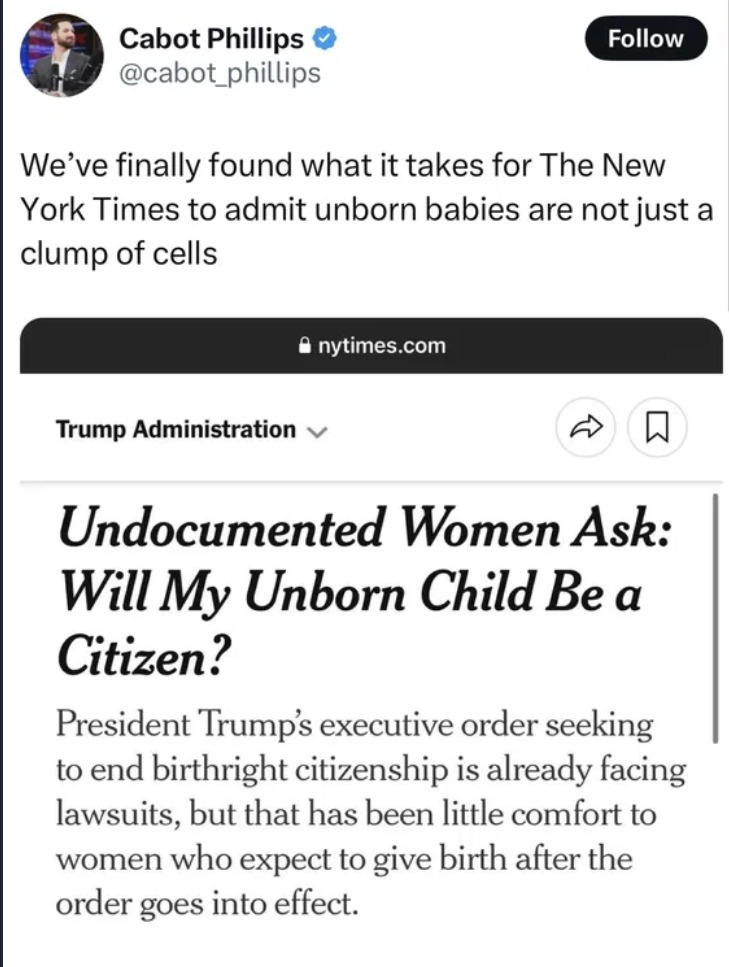Select the Trump Administration section label
729x967 pixels.
[176, 429]
